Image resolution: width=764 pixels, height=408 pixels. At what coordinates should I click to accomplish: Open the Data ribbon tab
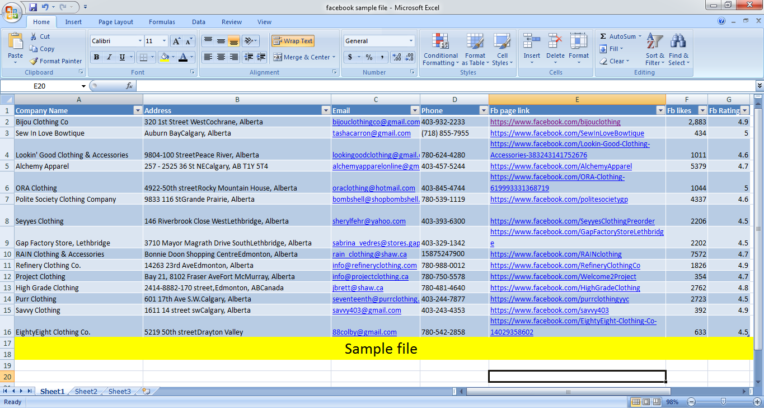coord(198,22)
